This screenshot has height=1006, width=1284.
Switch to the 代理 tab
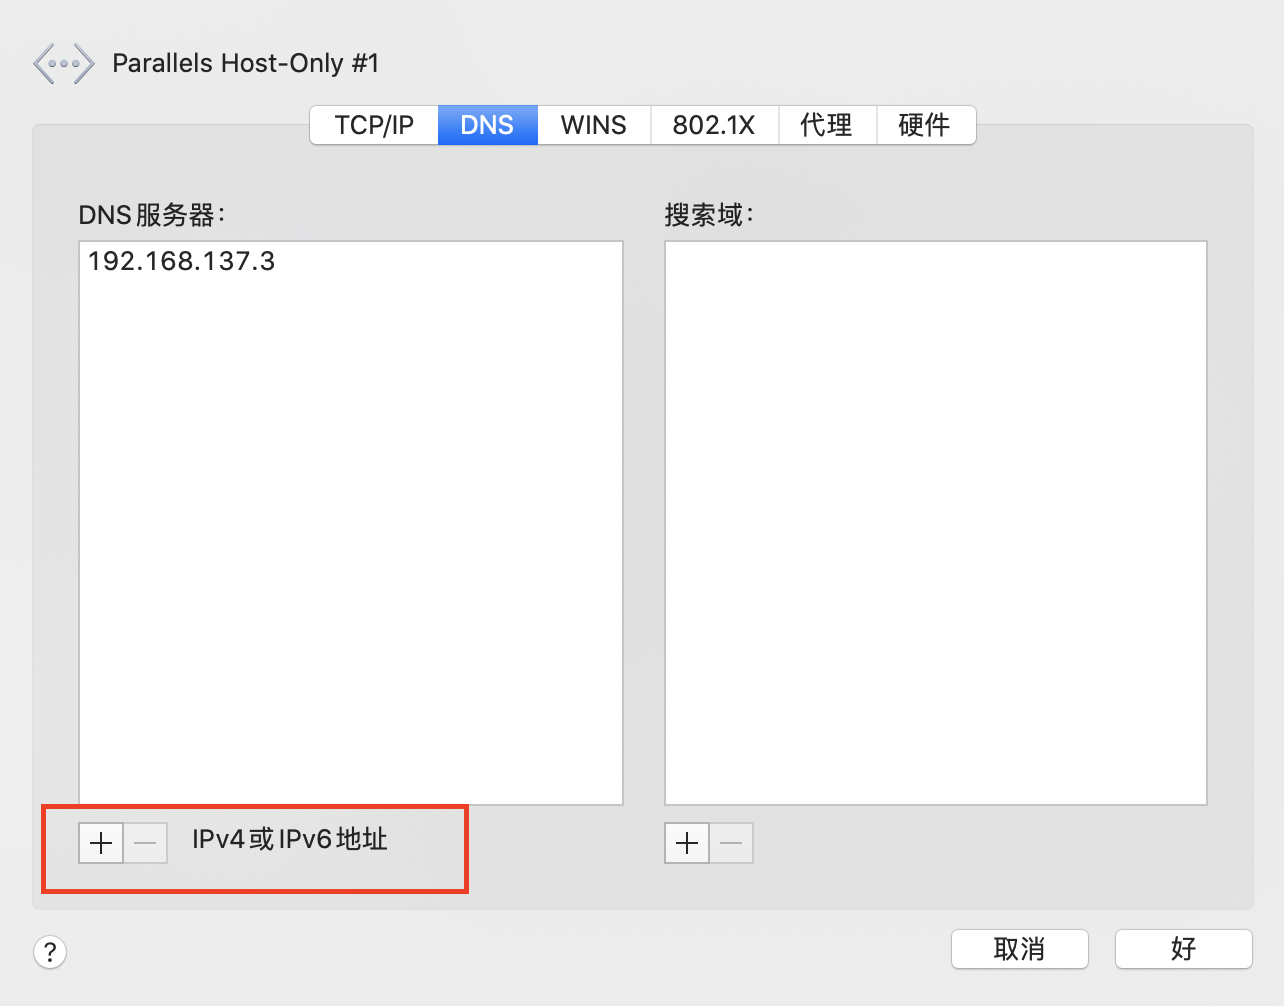[x=827, y=125]
